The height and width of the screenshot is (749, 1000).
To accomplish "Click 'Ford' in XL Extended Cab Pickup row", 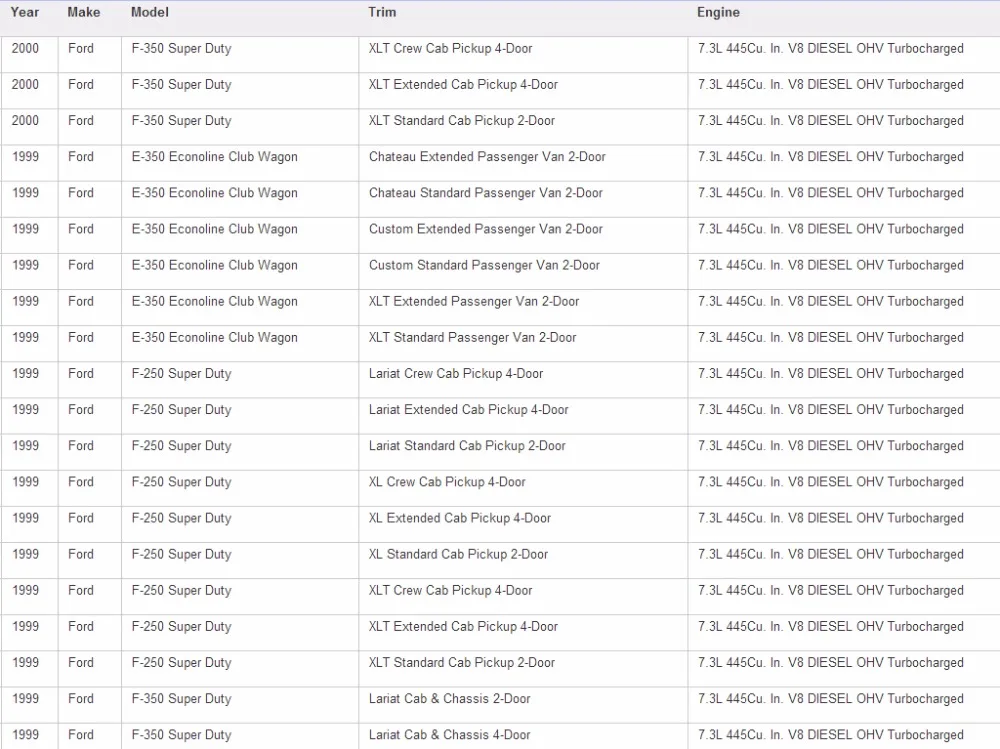I will (x=80, y=518).
